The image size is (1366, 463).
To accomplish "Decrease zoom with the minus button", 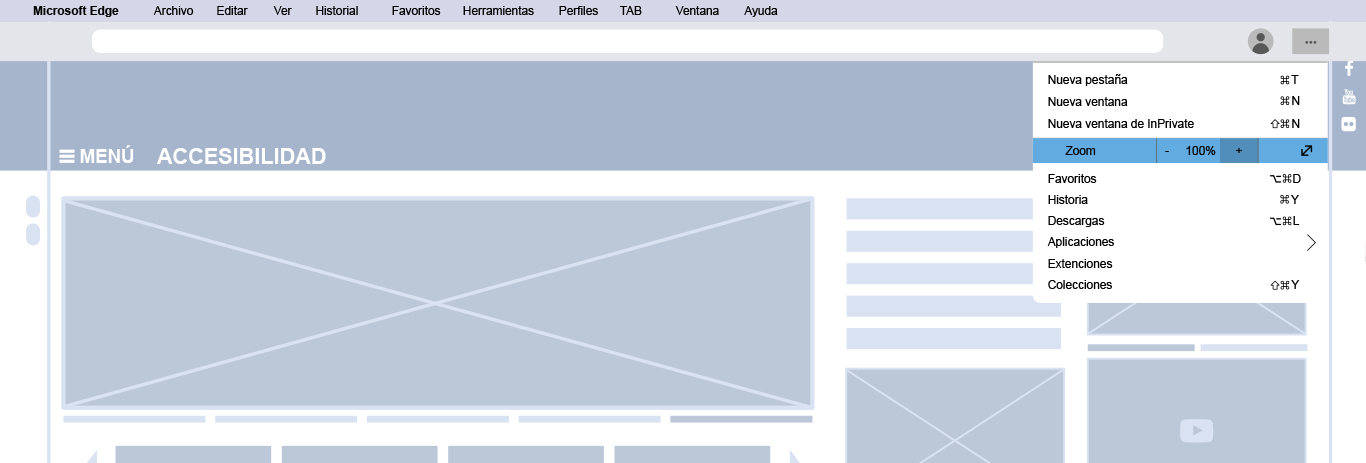I will coord(1167,151).
